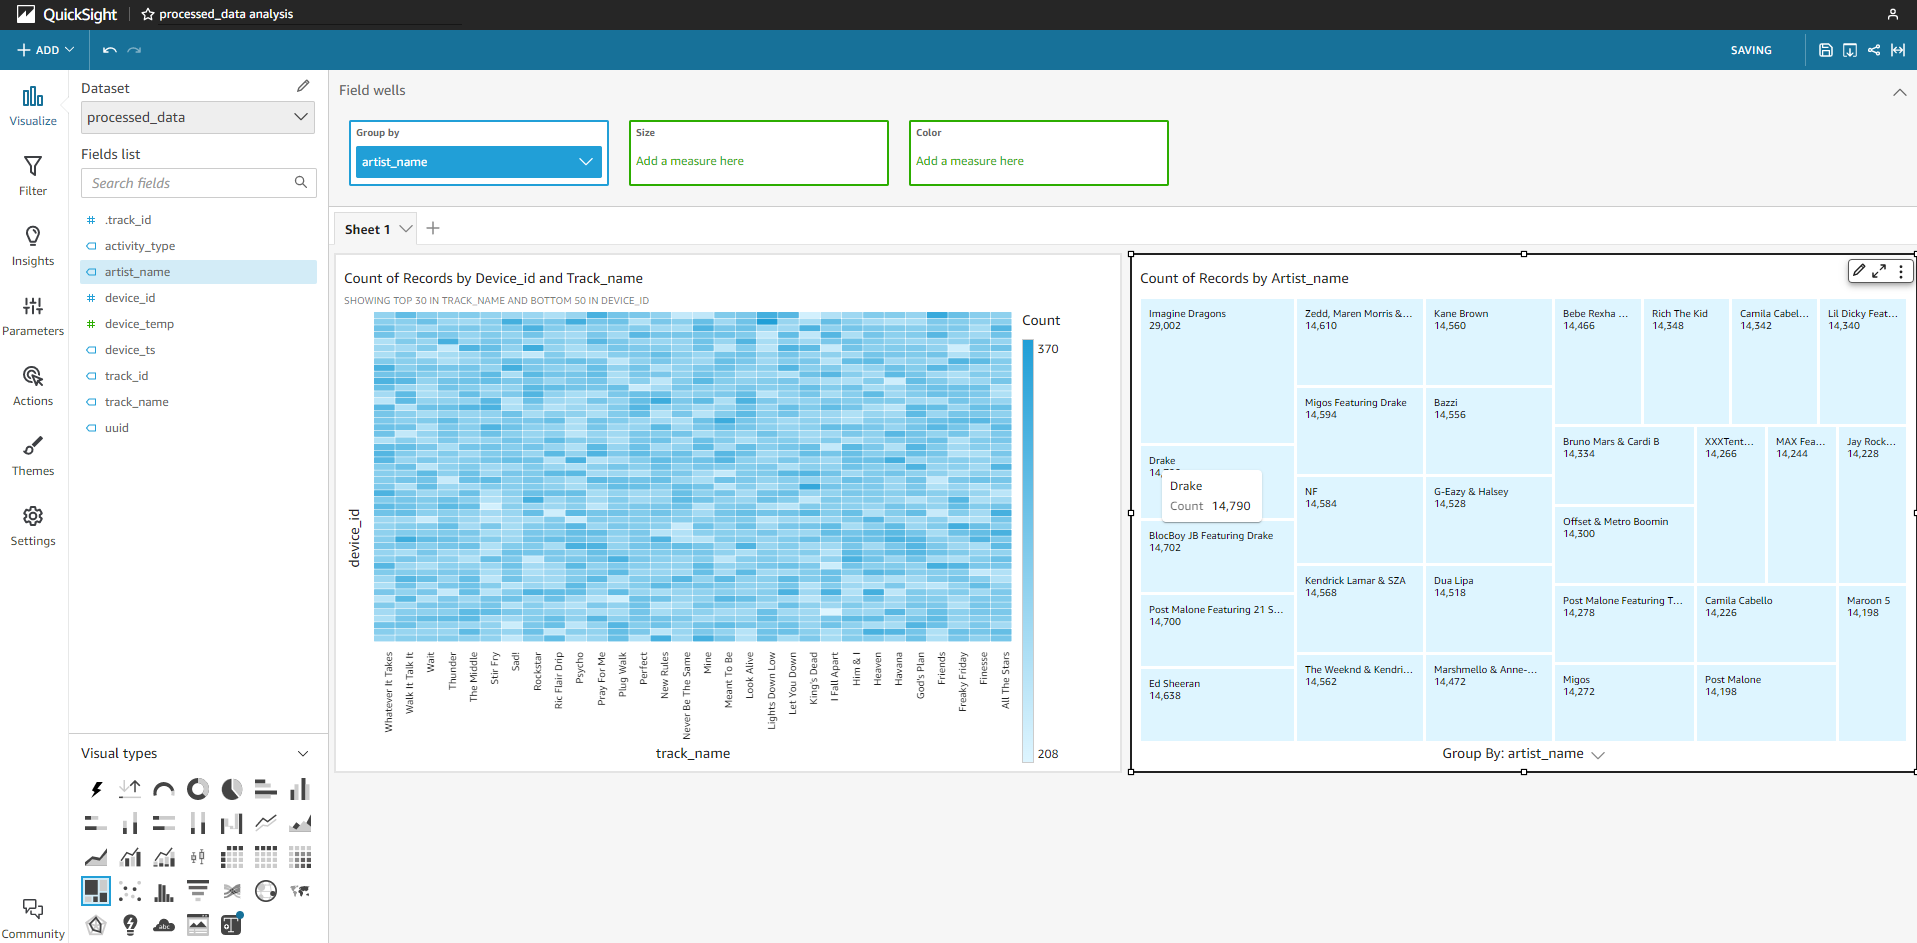Screen dimensions: 1917x943
Task: Format the tree map visual with pencil
Action: click(x=1859, y=271)
